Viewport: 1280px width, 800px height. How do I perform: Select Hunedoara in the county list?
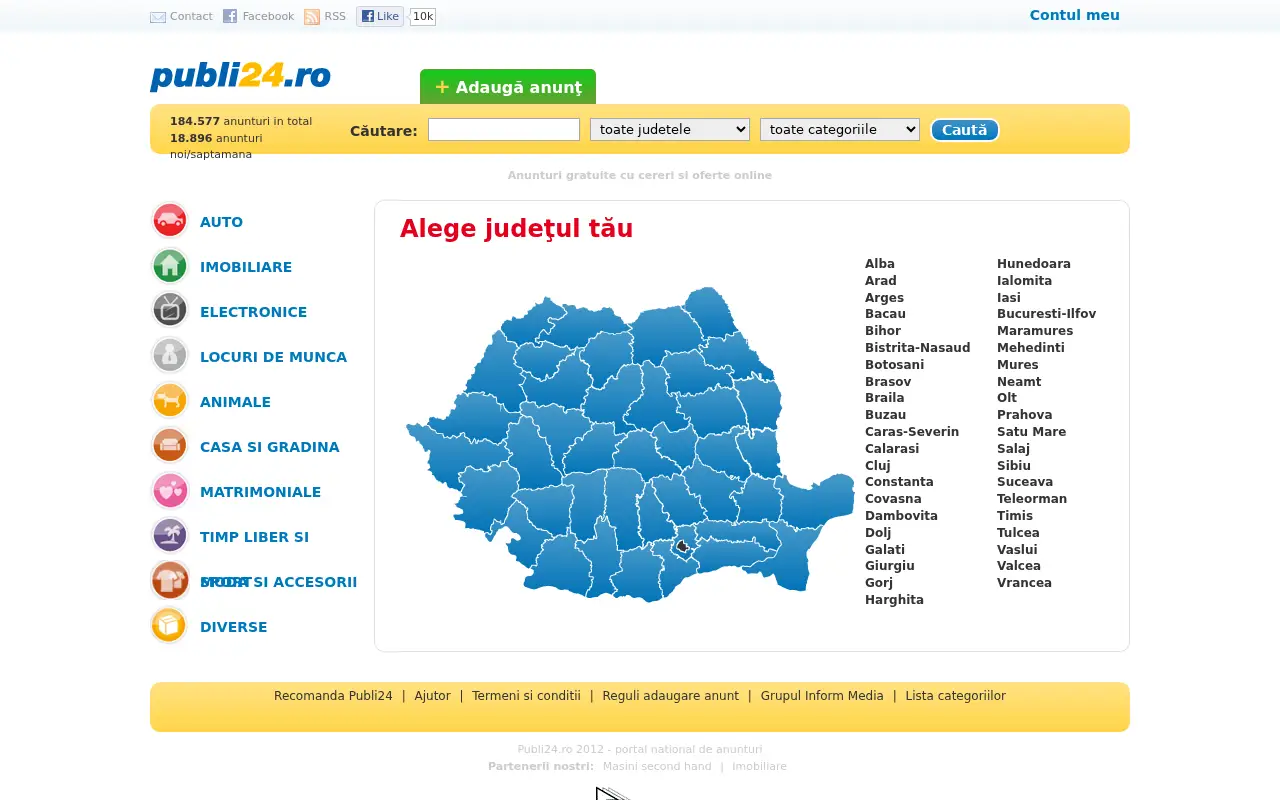(x=1034, y=264)
